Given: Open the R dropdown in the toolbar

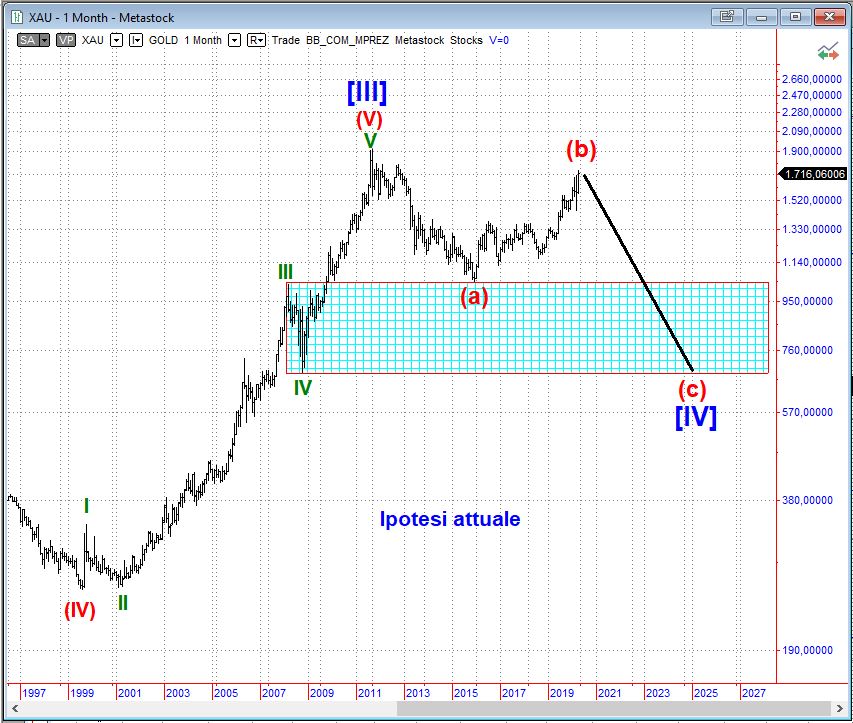Looking at the screenshot, I should [x=256, y=40].
